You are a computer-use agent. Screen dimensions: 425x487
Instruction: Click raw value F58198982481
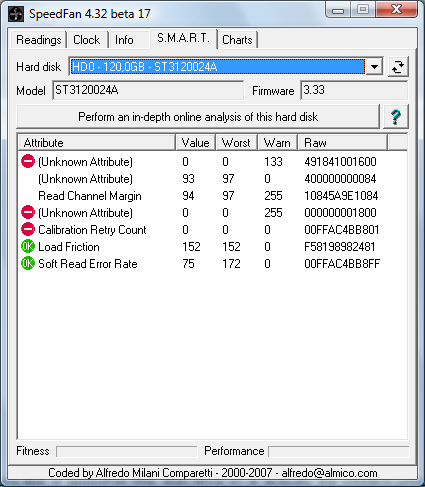[340, 247]
